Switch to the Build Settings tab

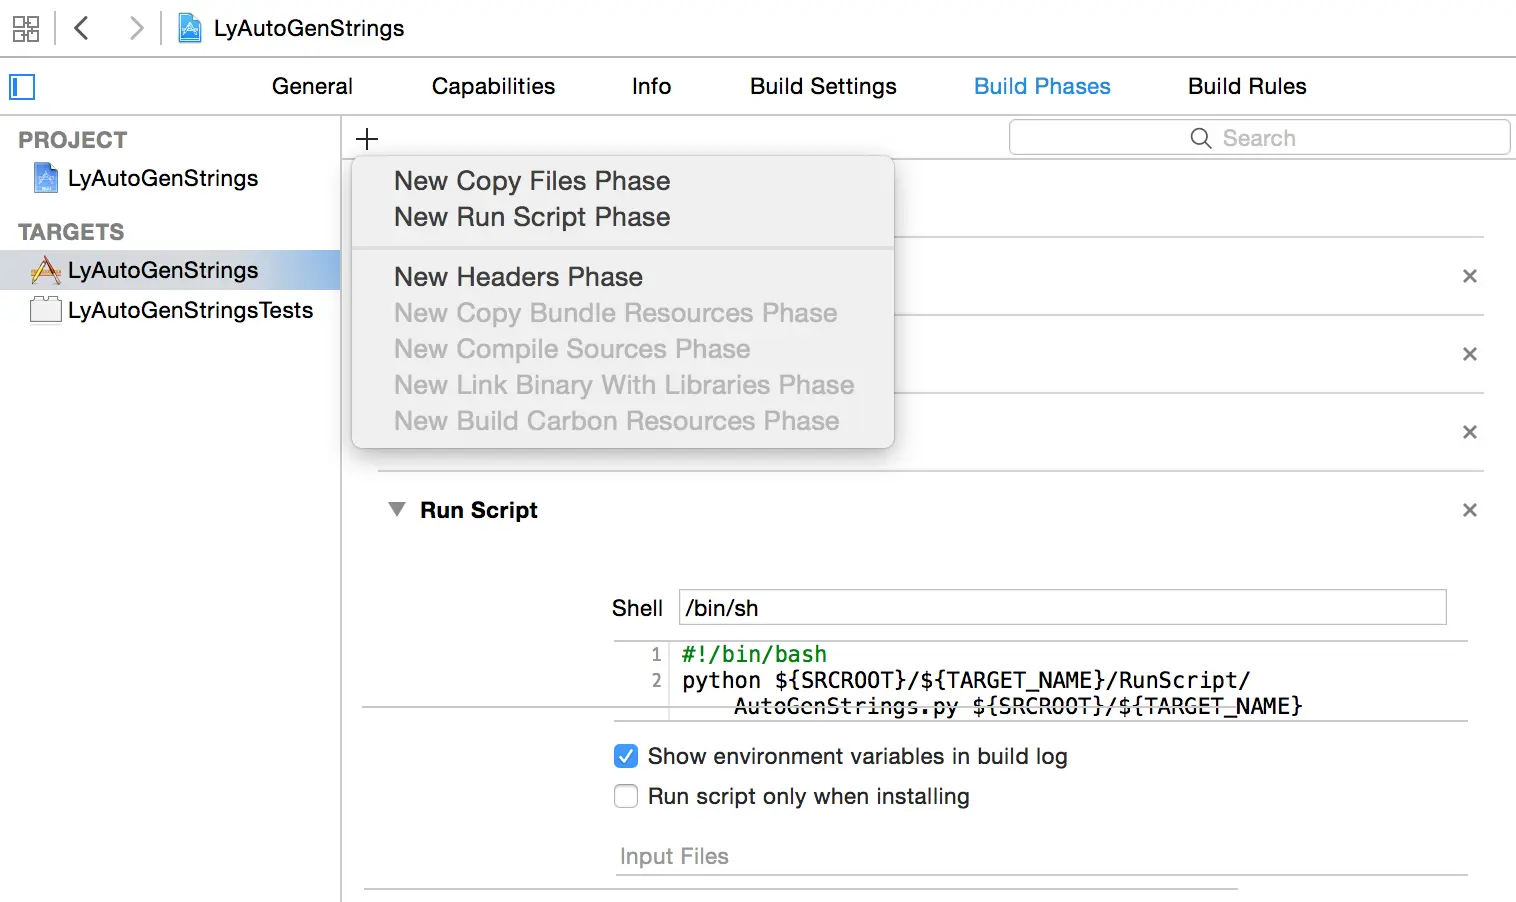[x=823, y=86]
